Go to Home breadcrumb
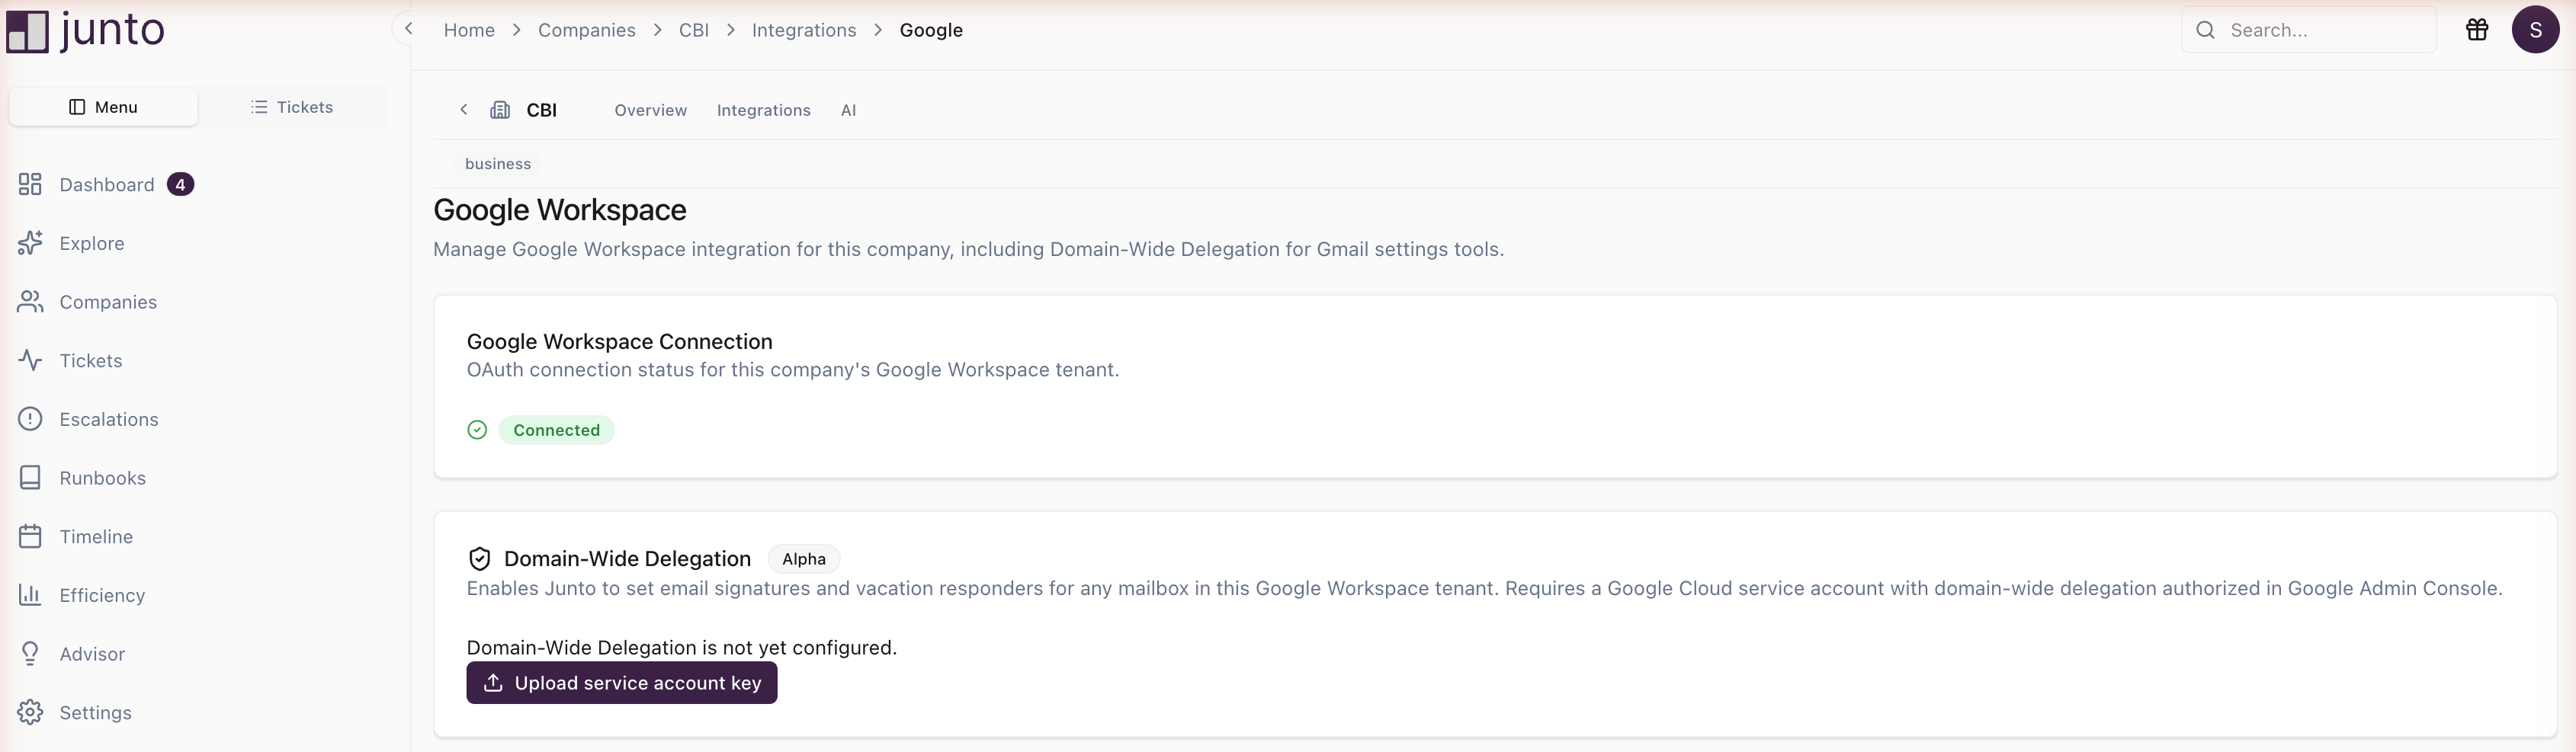 point(469,30)
